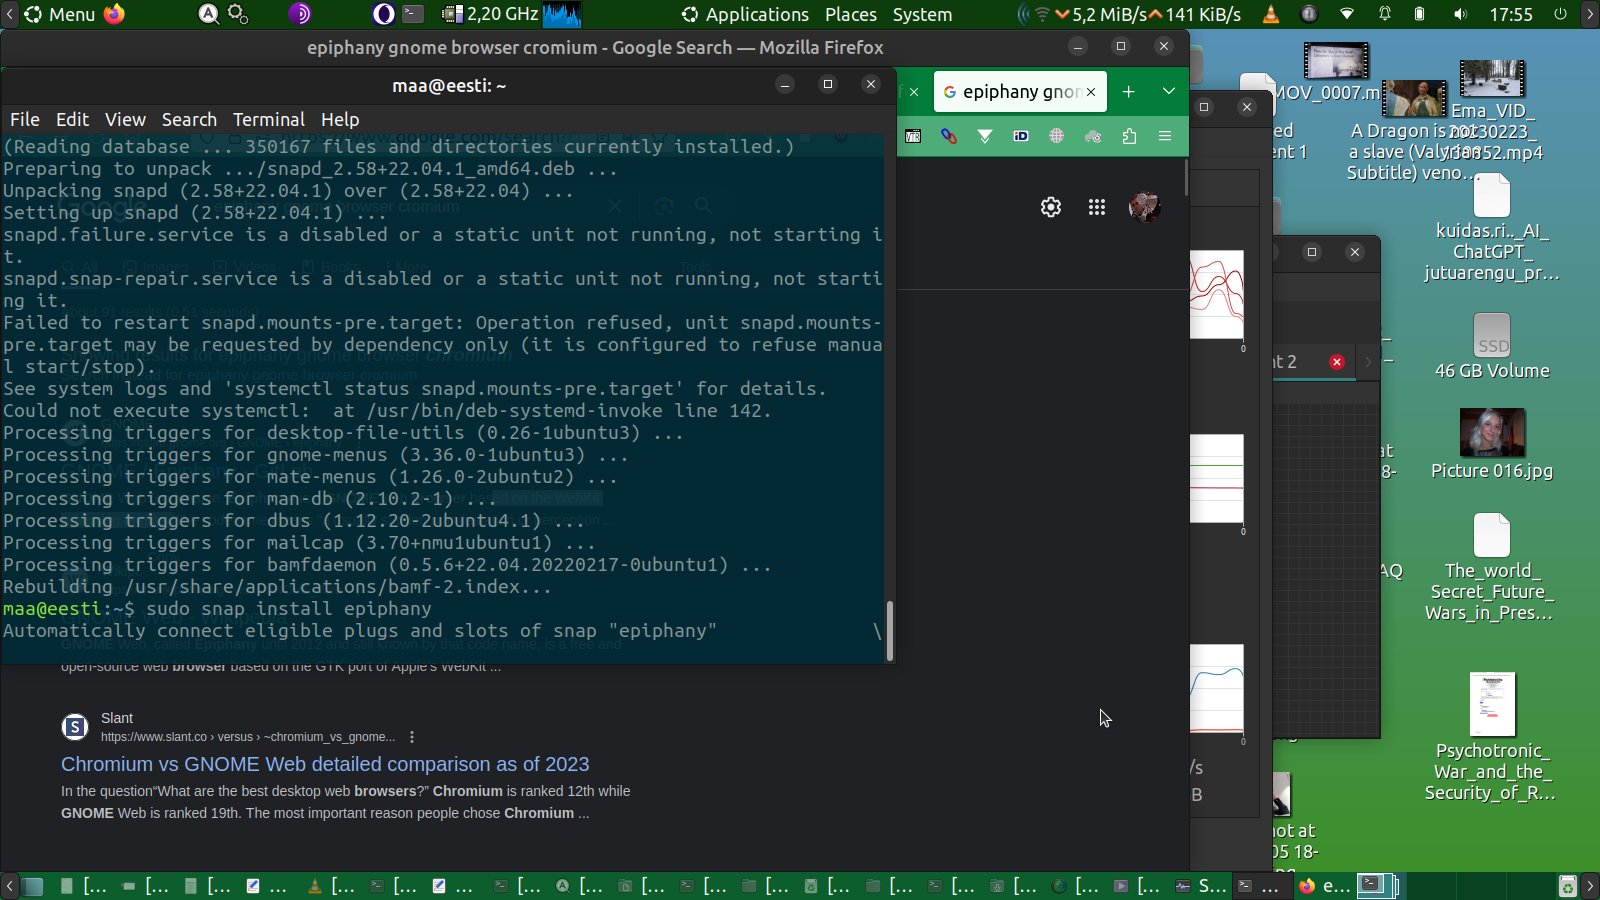Open Google settings gear icon

pos(1050,207)
